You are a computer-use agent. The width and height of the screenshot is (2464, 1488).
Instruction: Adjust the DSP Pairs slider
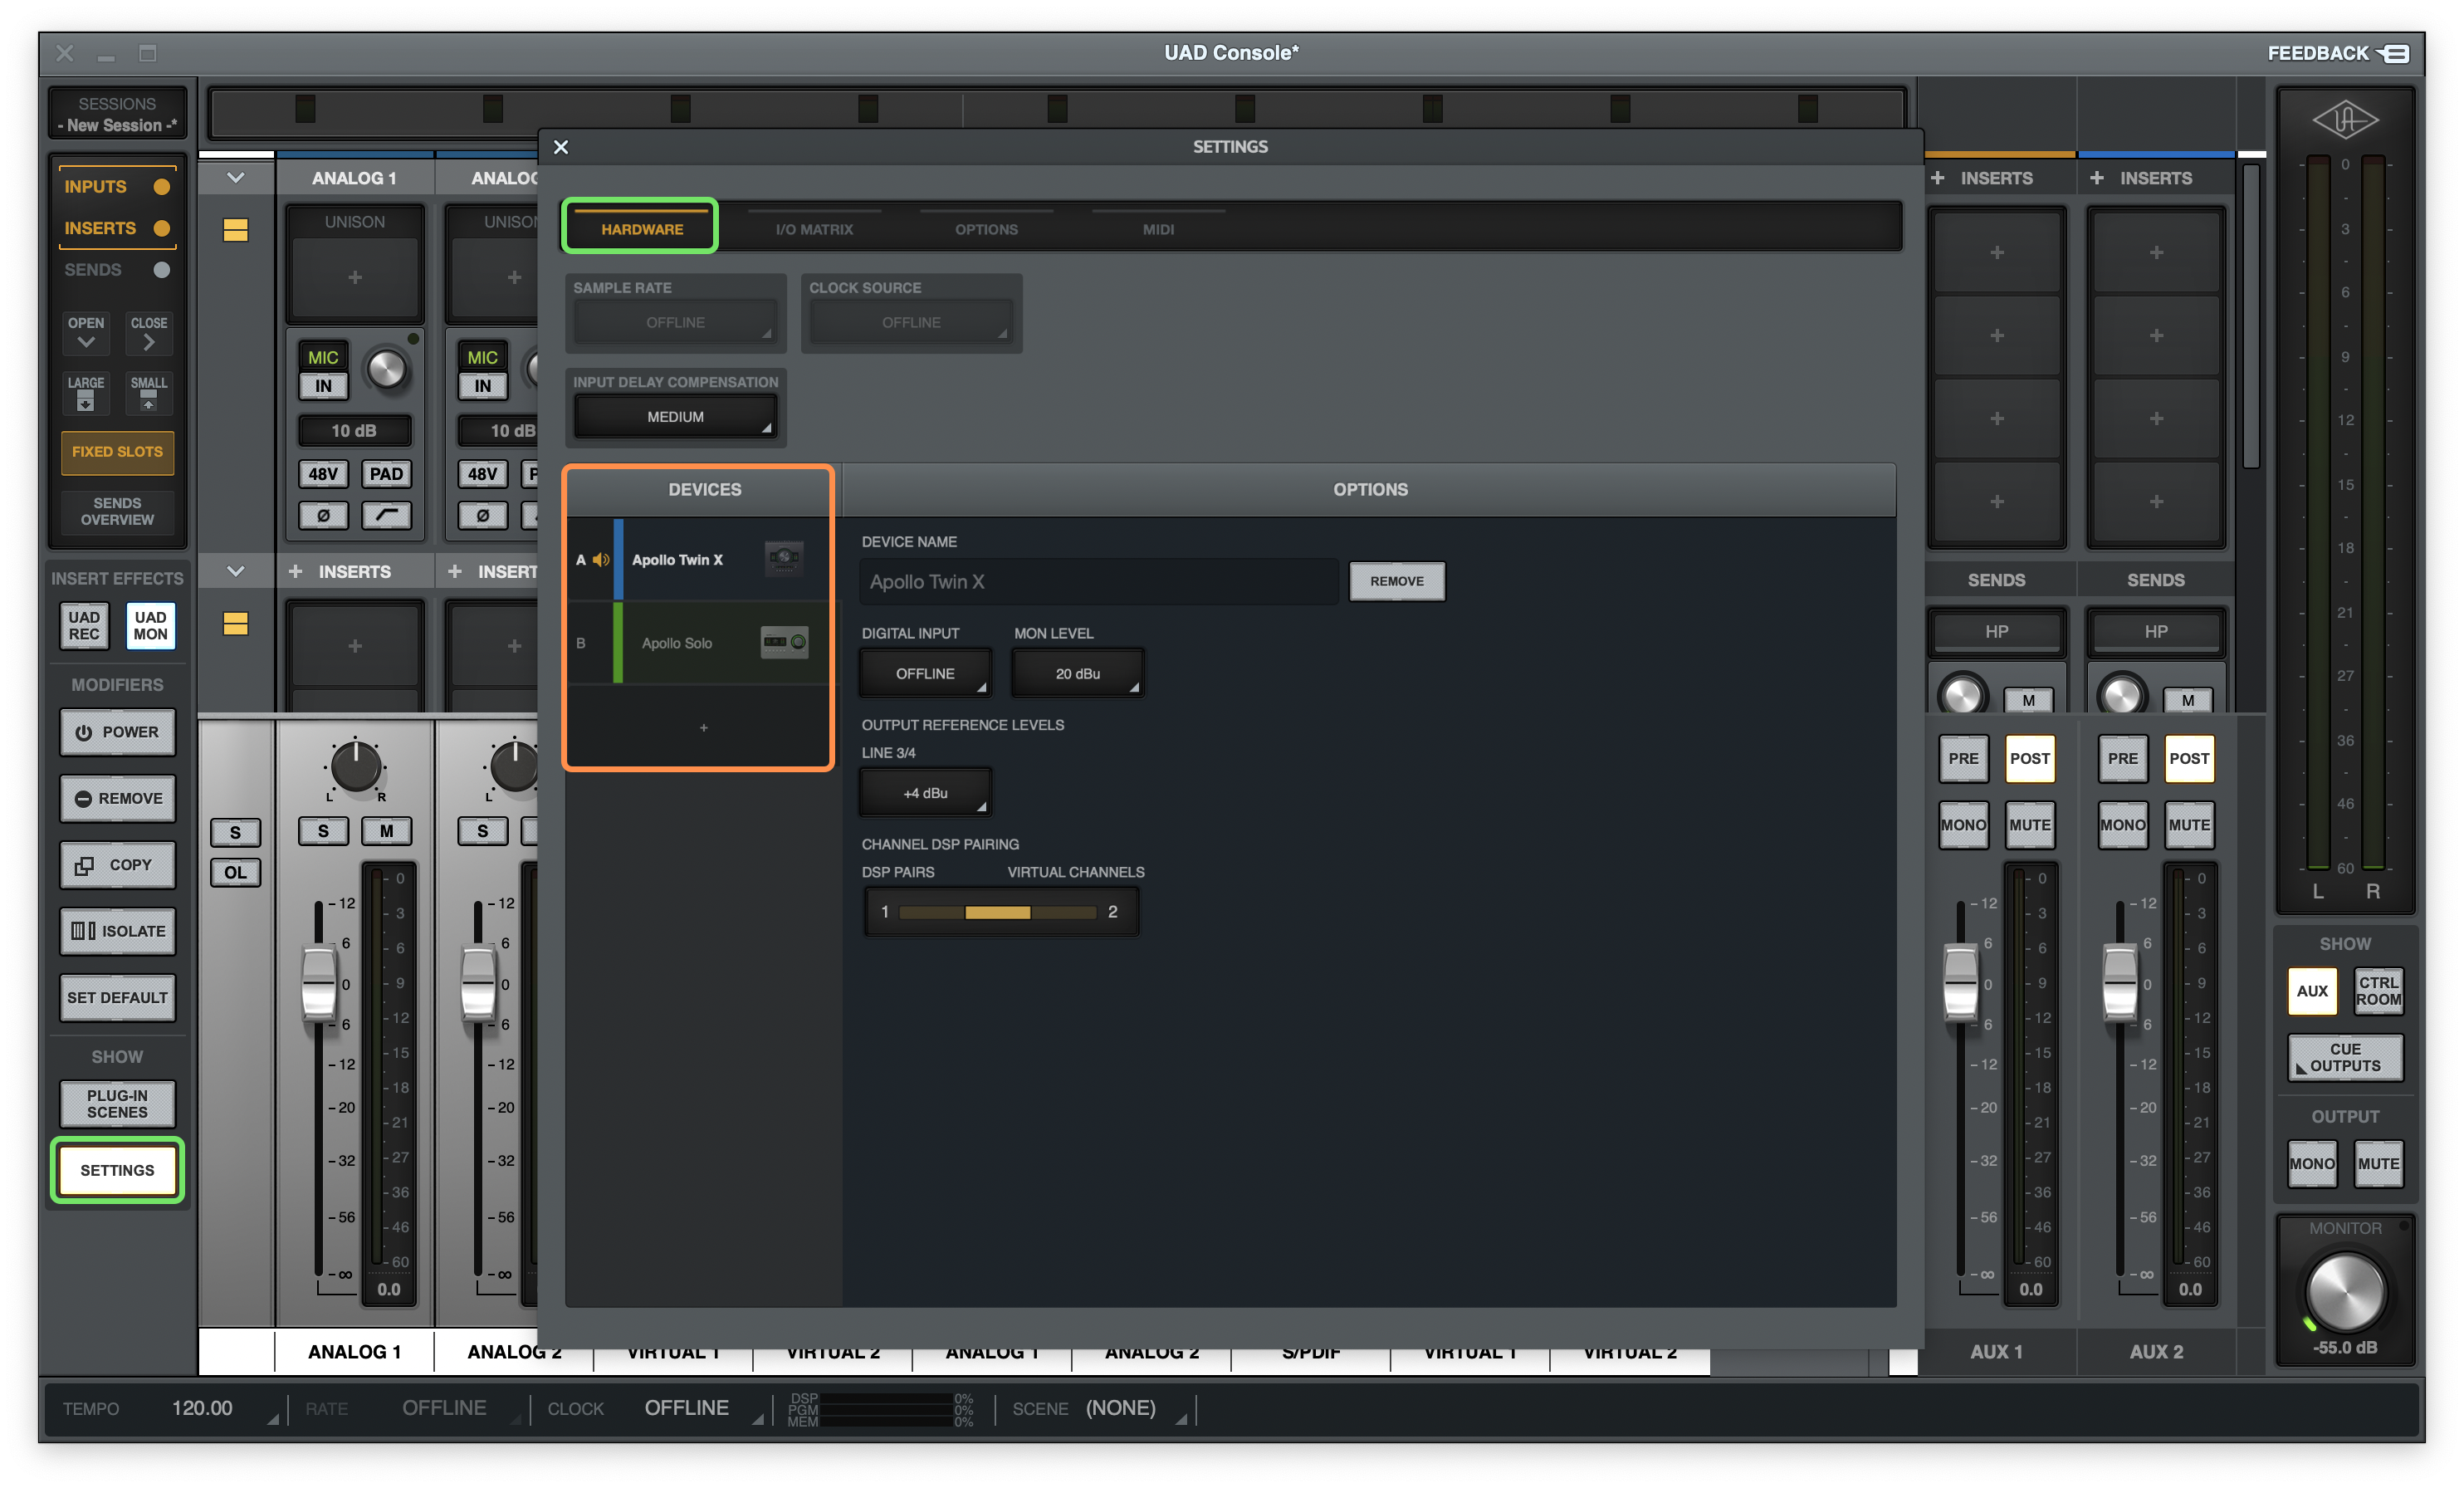coord(998,912)
